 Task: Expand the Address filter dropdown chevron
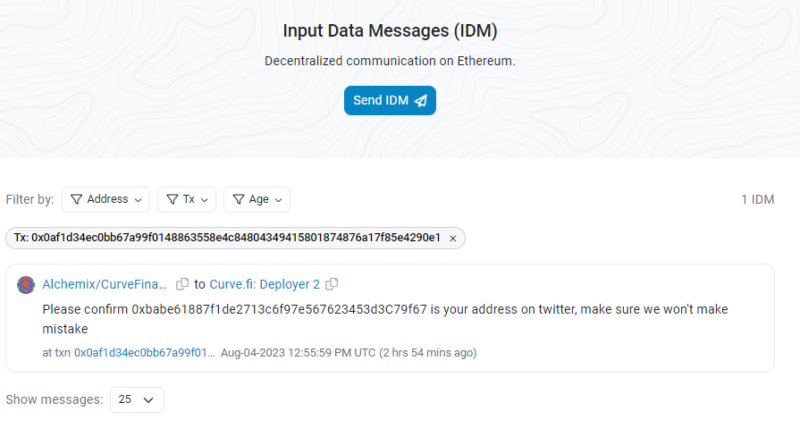[x=139, y=200]
